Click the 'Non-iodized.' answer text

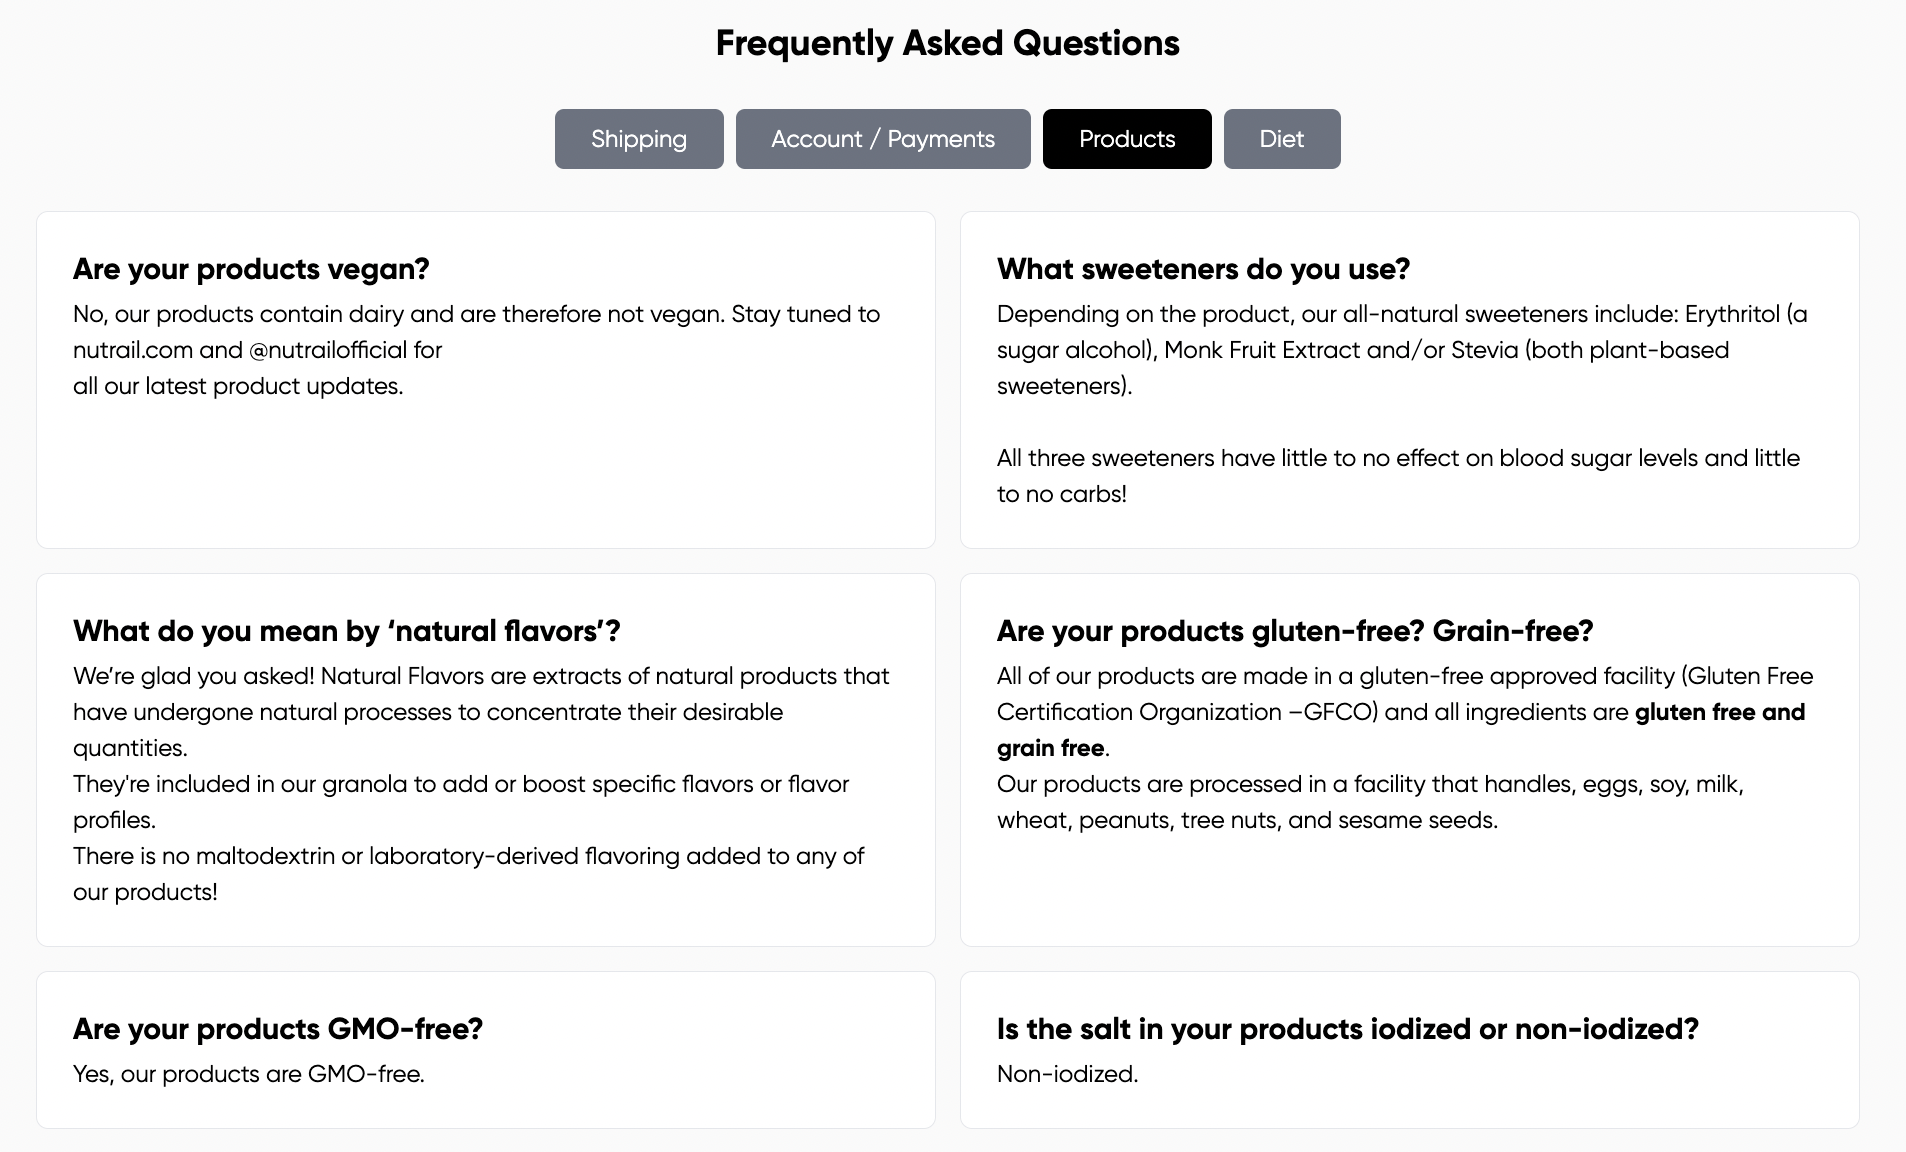pos(1067,1074)
